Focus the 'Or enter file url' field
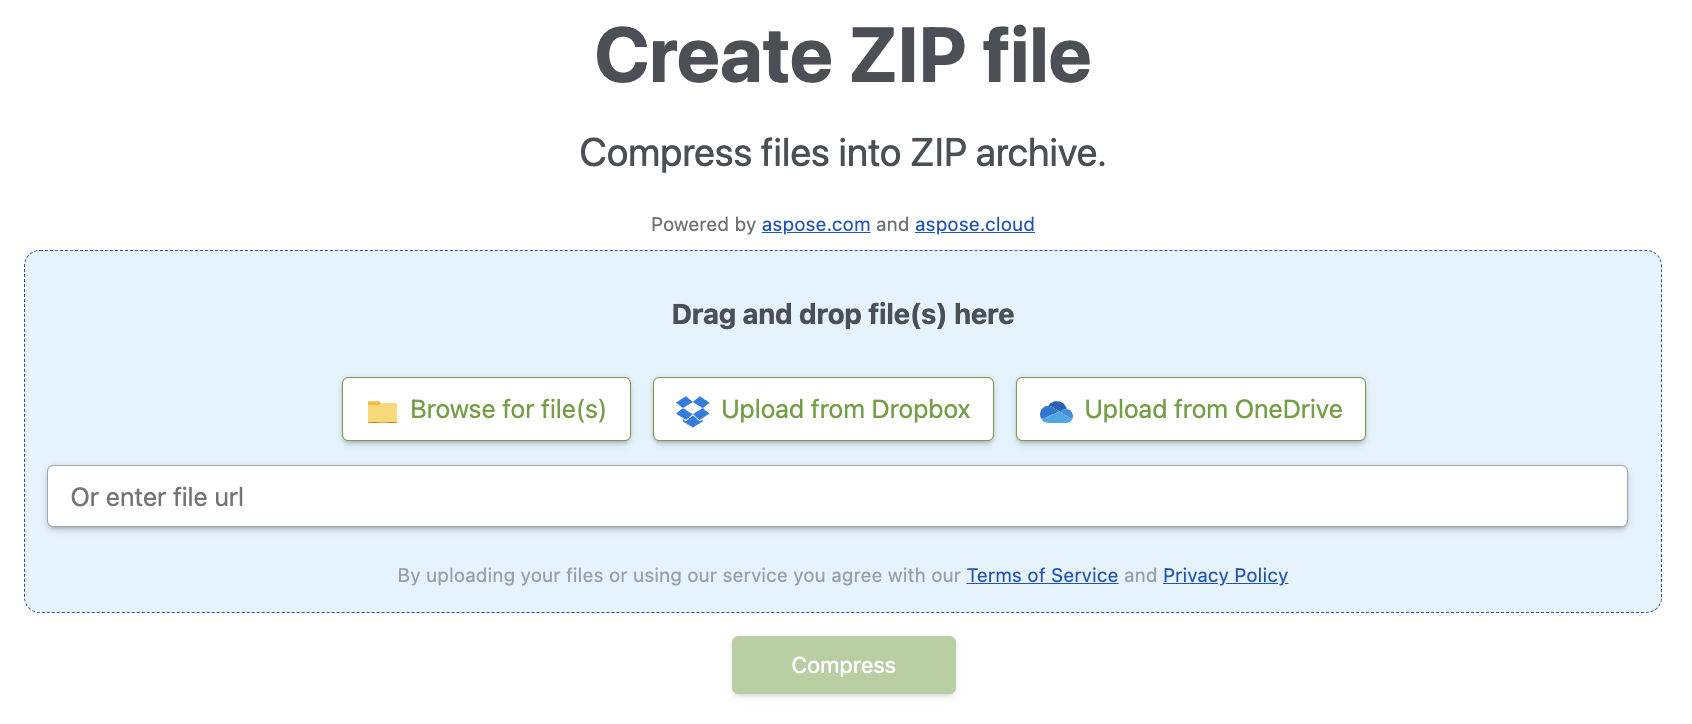Image resolution: width=1692 pixels, height=724 pixels. pyautogui.click(x=837, y=496)
